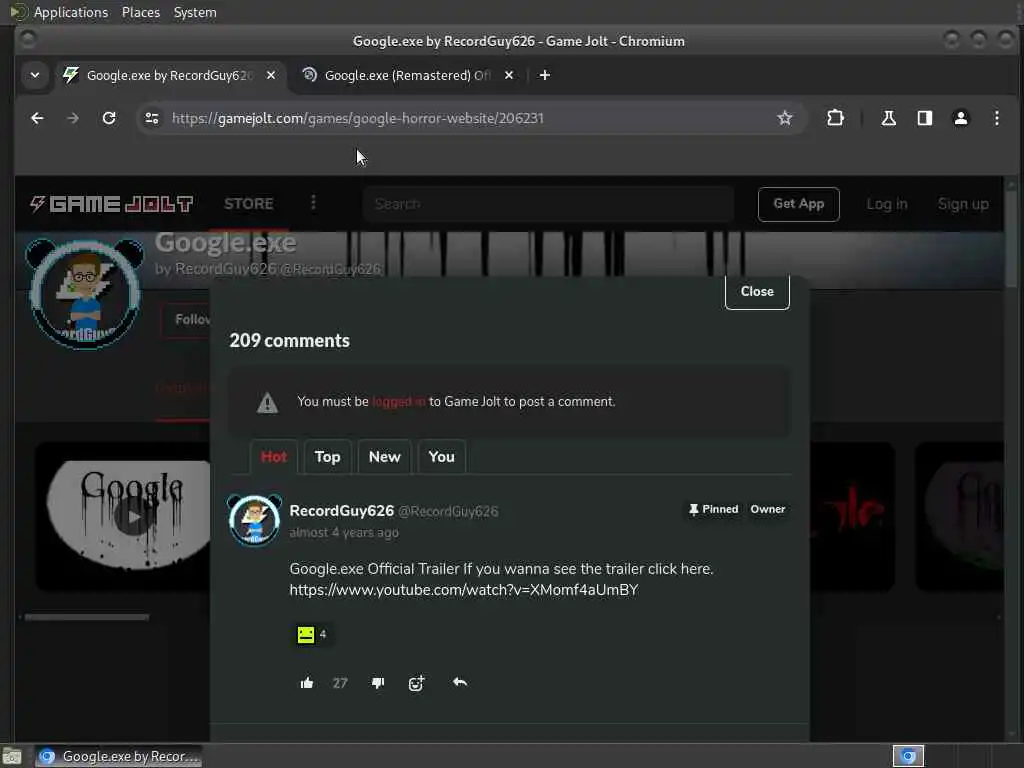Viewport: 1024px width, 768px height.
Task: Open the System menu
Action: (x=195, y=12)
